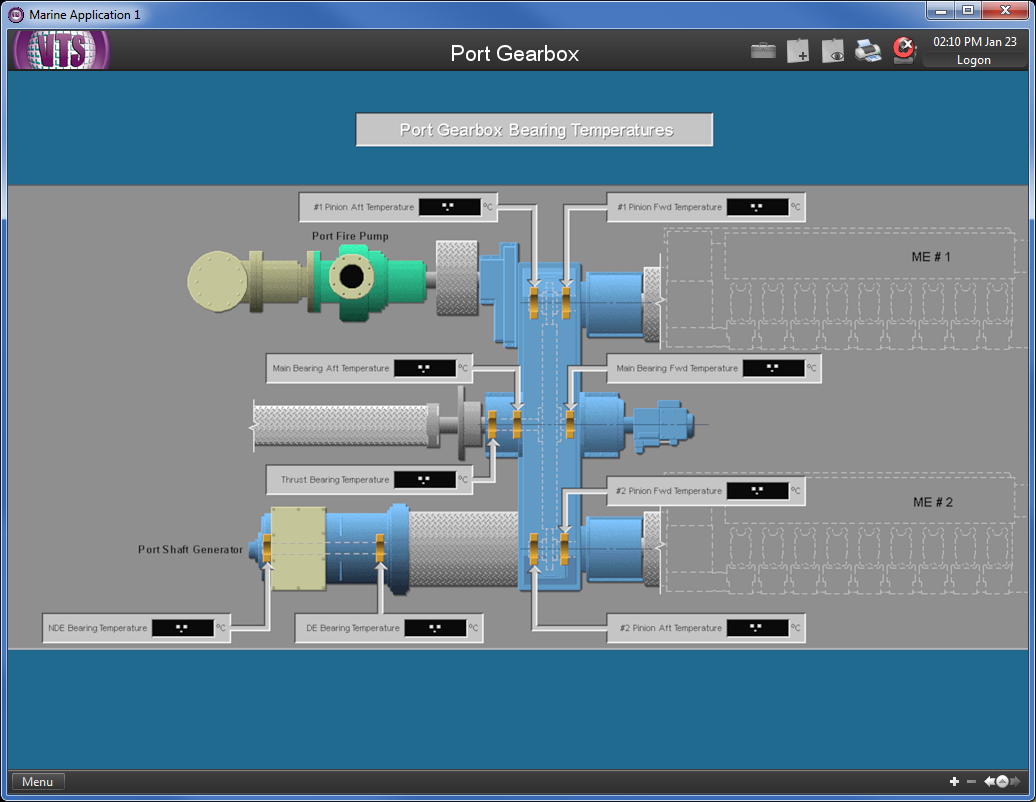Click Port Gearbox Bearing Temperatures title
1036x802 pixels.
point(535,130)
